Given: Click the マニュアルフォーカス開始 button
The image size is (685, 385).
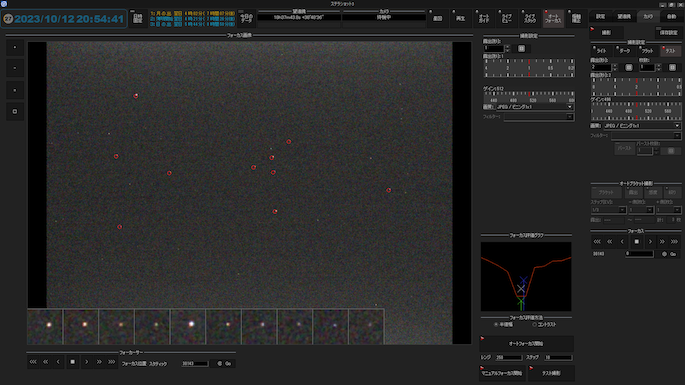Looking at the screenshot, I should [x=502, y=373].
